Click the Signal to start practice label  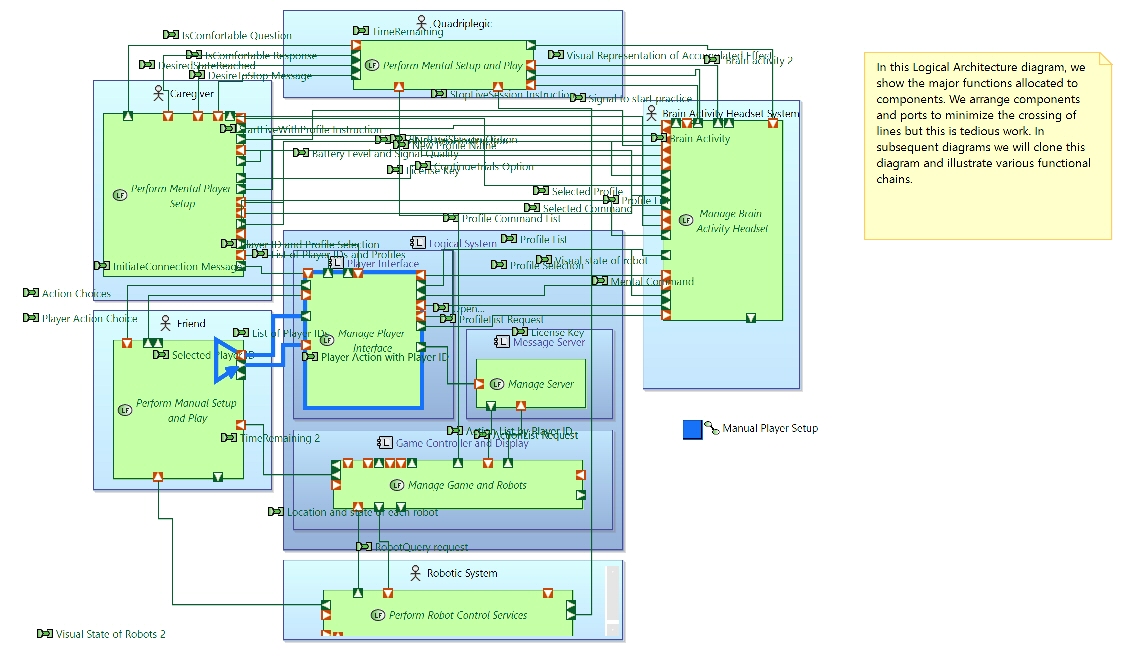tap(640, 98)
